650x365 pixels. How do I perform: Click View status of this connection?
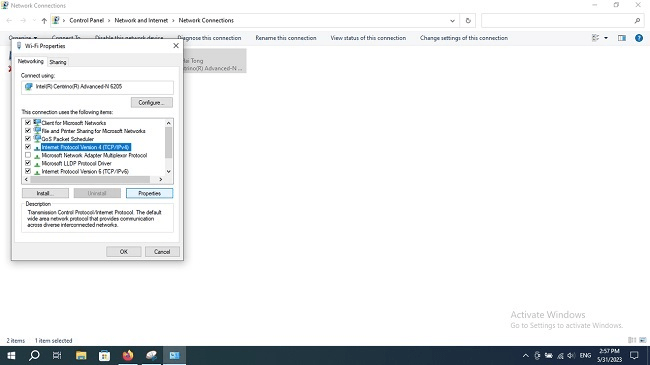coord(368,38)
